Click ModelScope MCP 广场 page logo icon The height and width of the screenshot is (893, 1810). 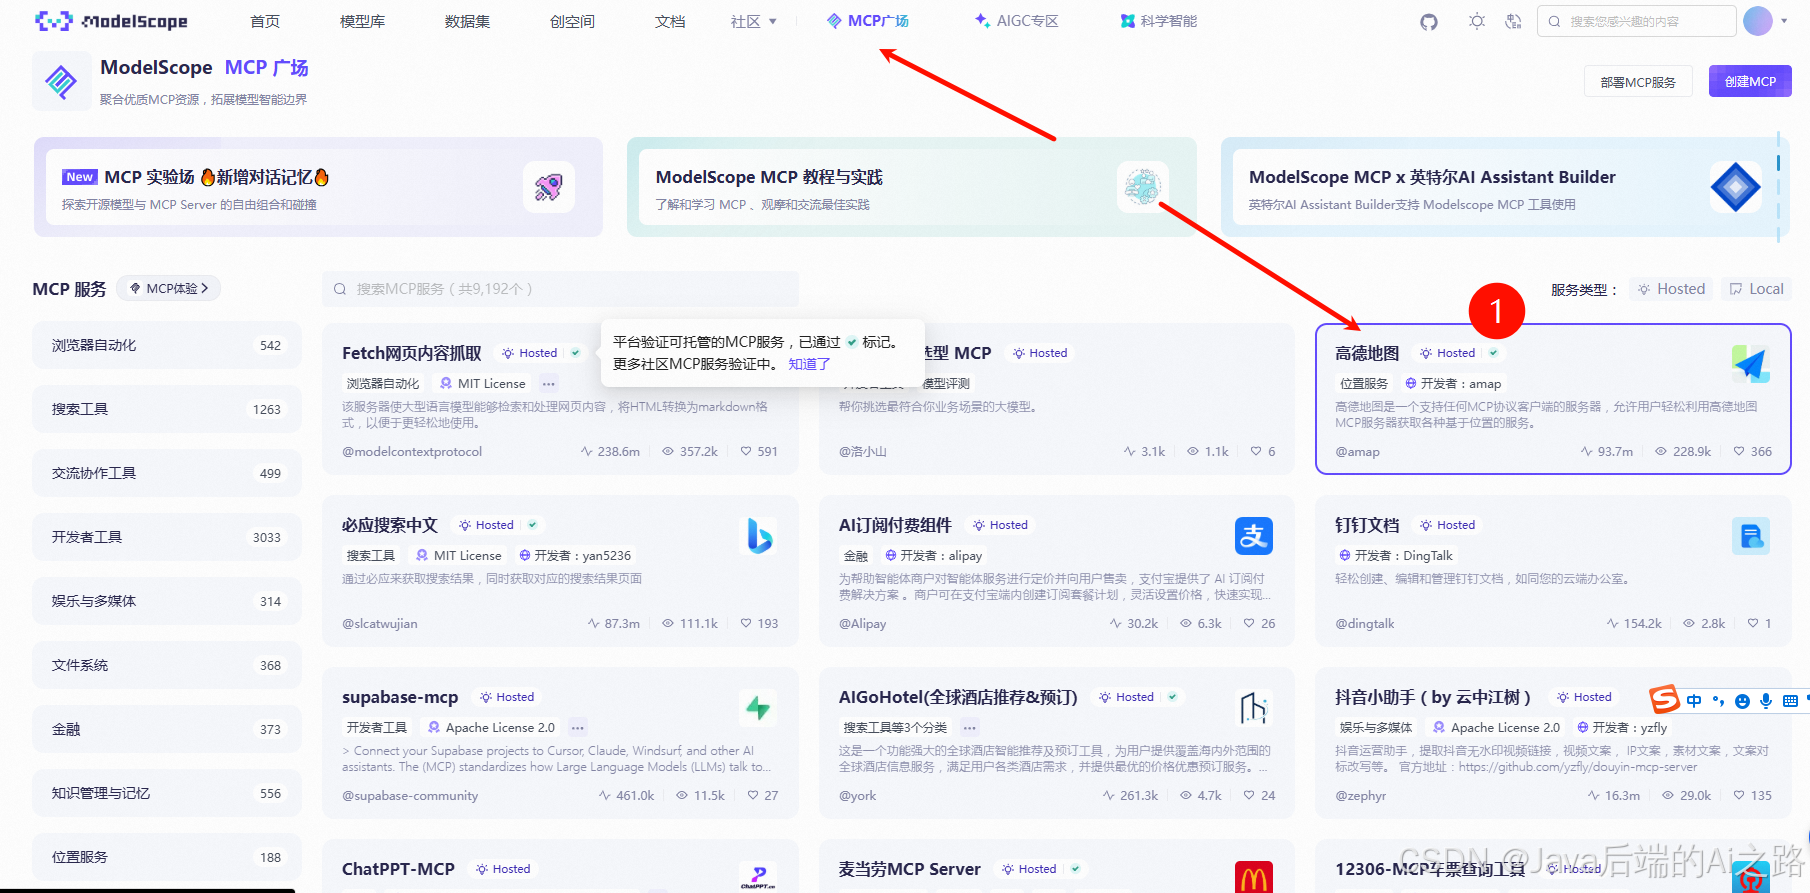pyautogui.click(x=61, y=82)
